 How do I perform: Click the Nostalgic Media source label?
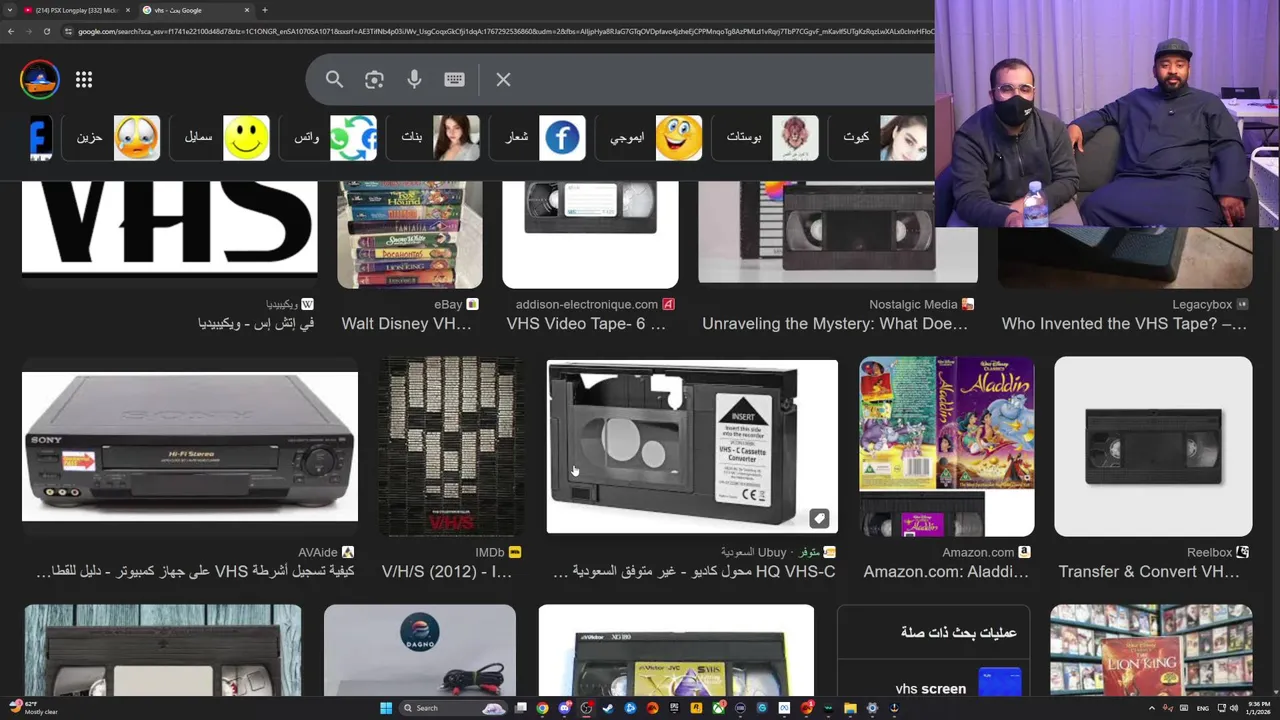tap(913, 304)
